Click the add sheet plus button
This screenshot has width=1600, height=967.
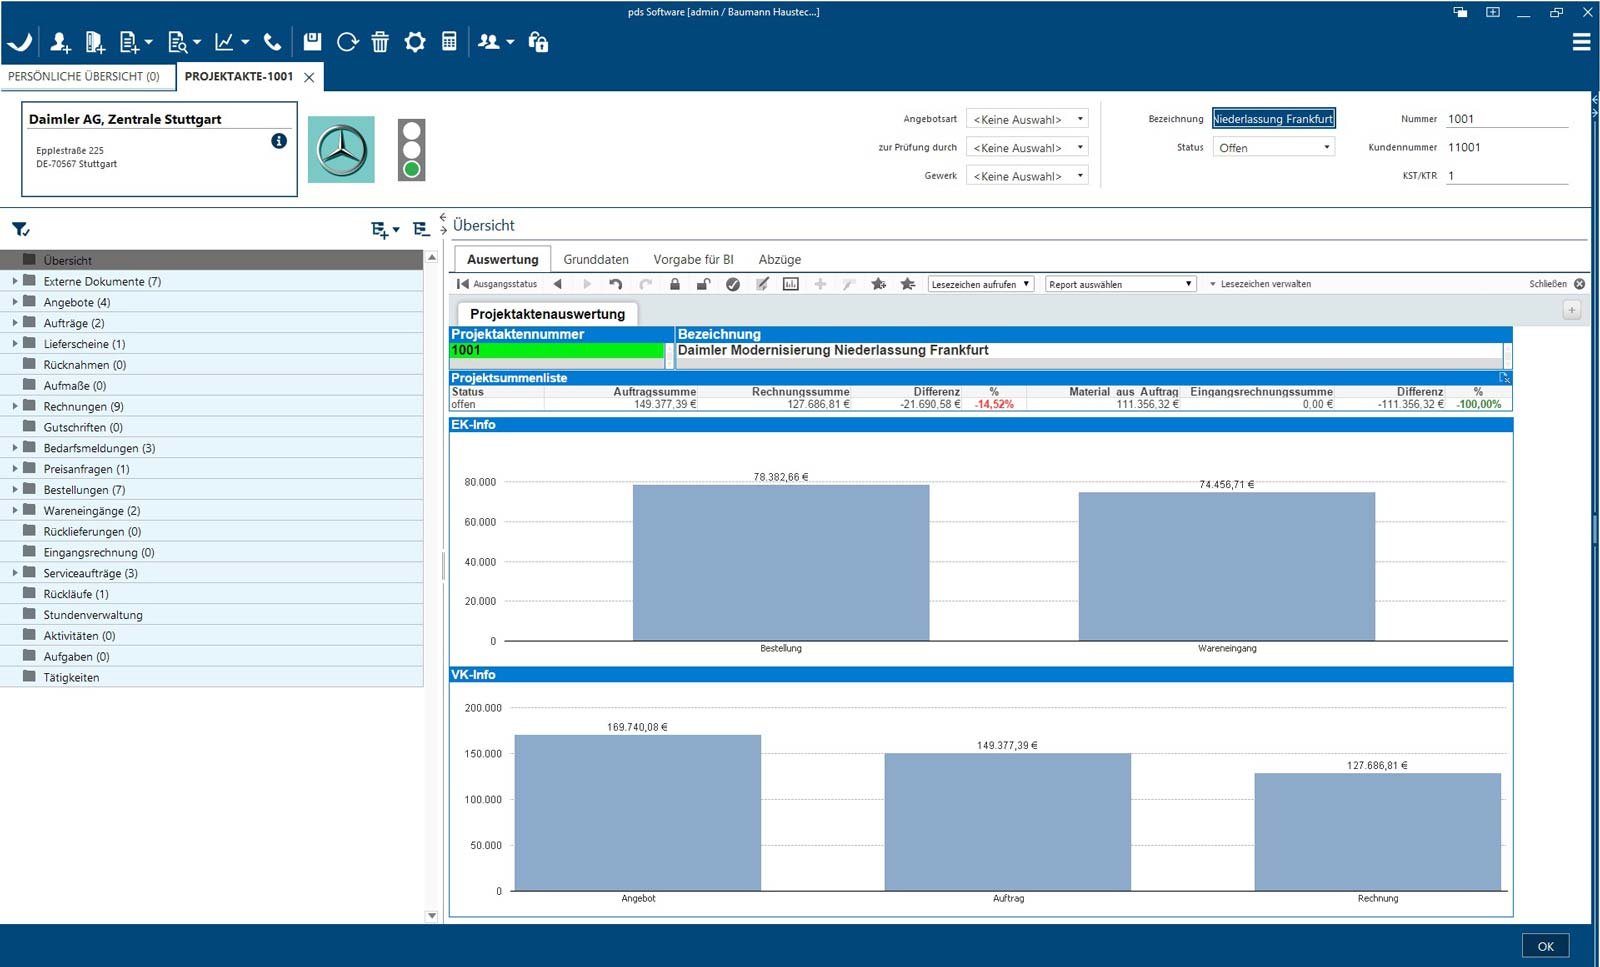click(x=1571, y=311)
